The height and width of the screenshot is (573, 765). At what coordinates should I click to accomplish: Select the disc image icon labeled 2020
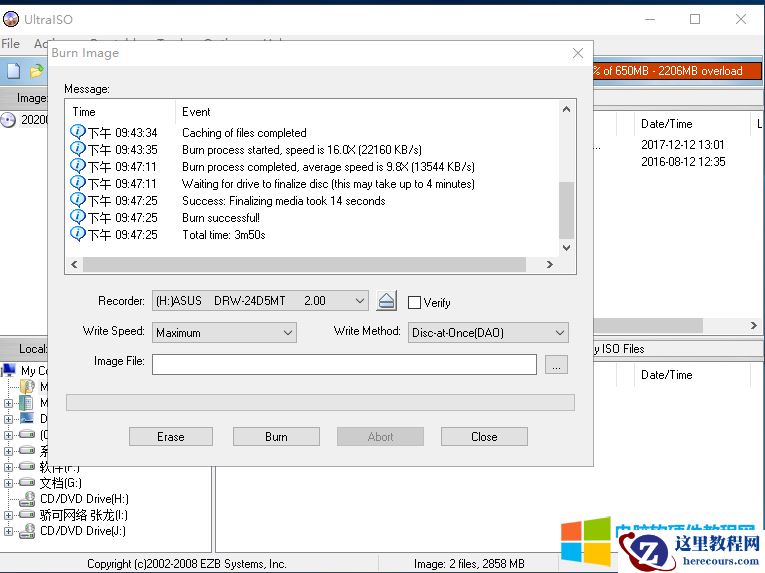(x=8, y=120)
